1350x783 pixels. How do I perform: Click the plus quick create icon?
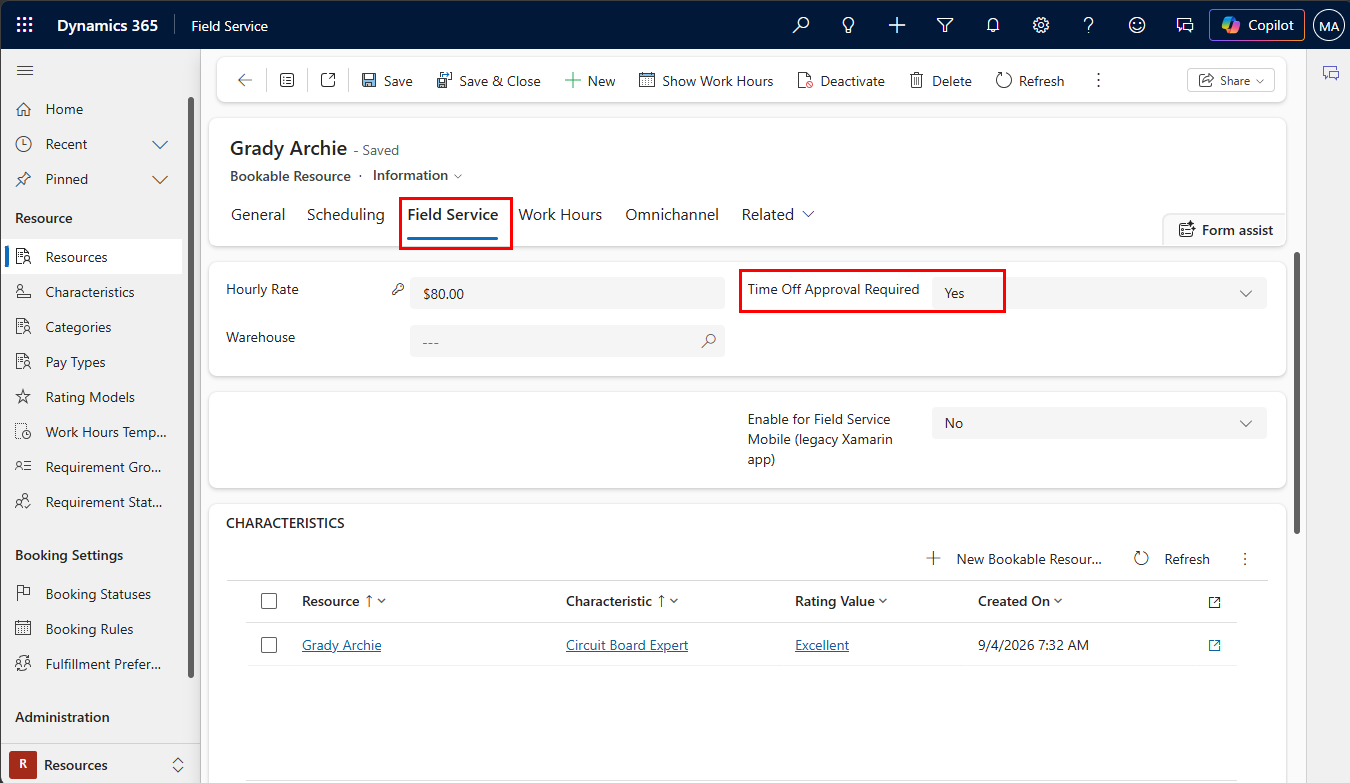click(x=897, y=25)
